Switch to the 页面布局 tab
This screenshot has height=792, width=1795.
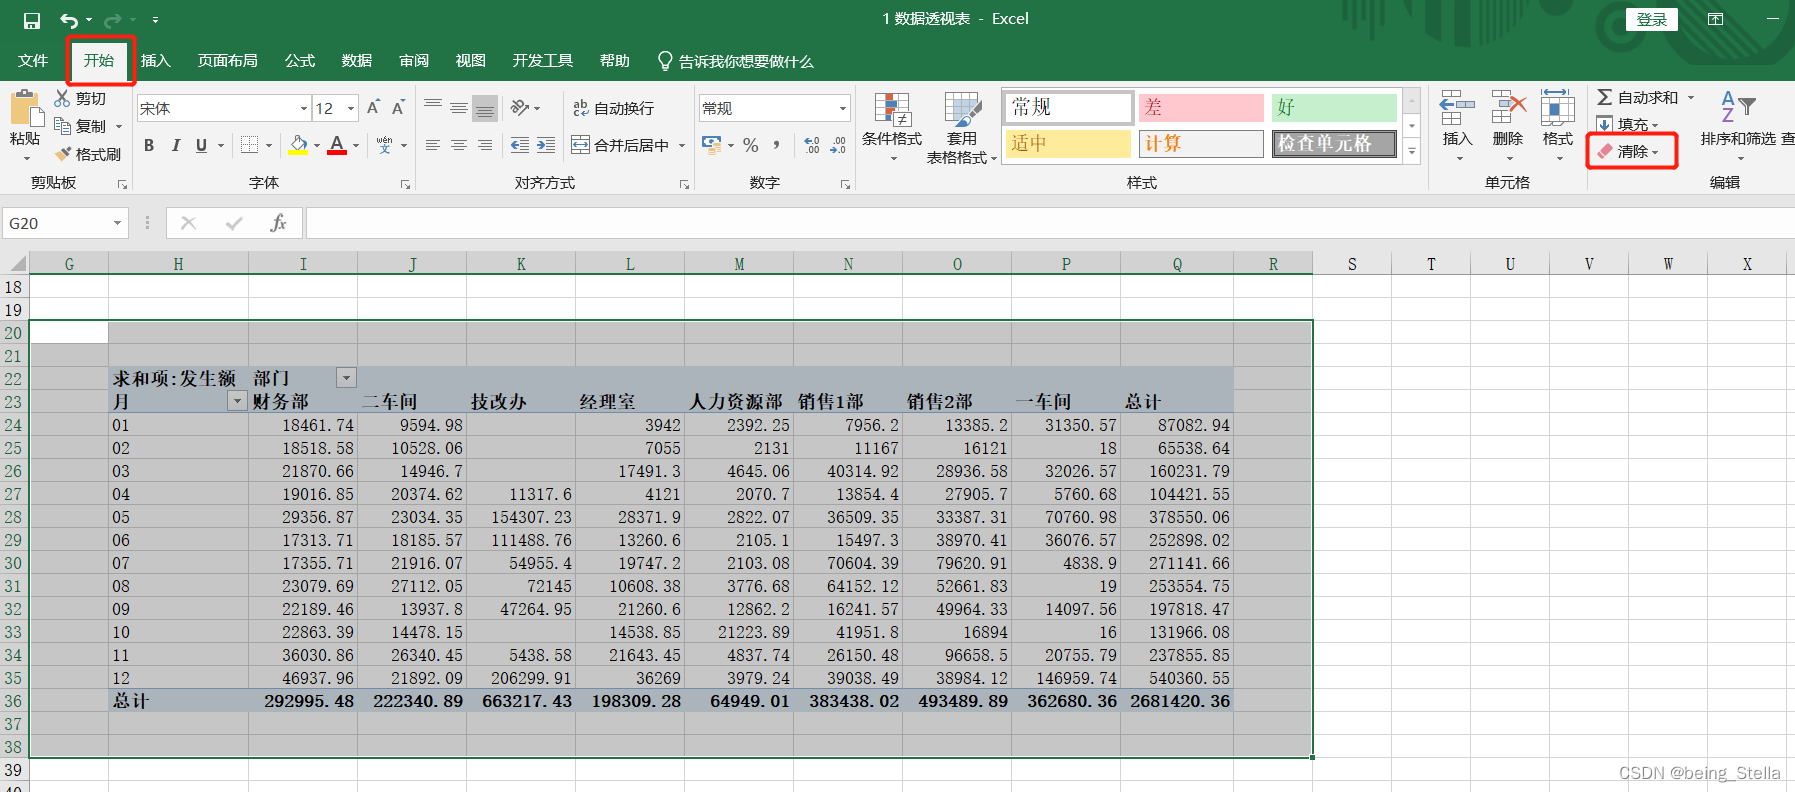click(x=228, y=61)
